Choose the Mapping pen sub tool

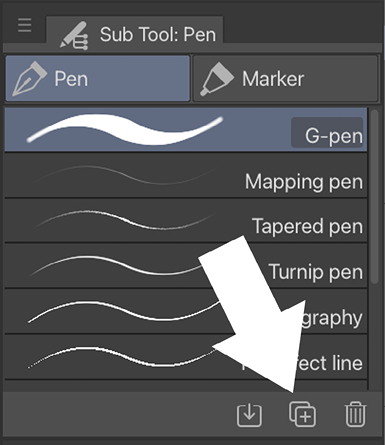[x=186, y=176]
